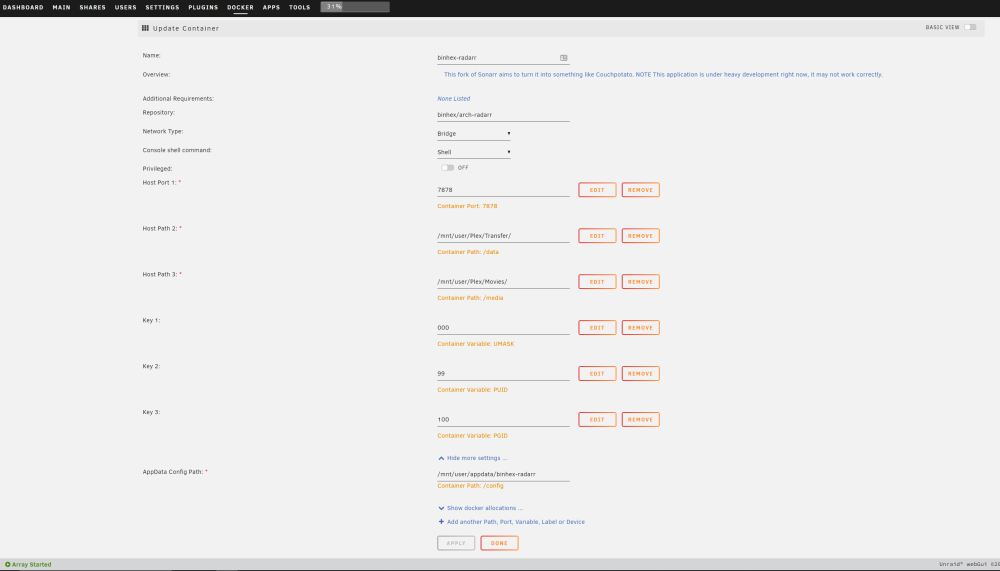The width and height of the screenshot is (1000, 571).
Task: Click the Container Port: 7878 text
Action: (x=467, y=207)
